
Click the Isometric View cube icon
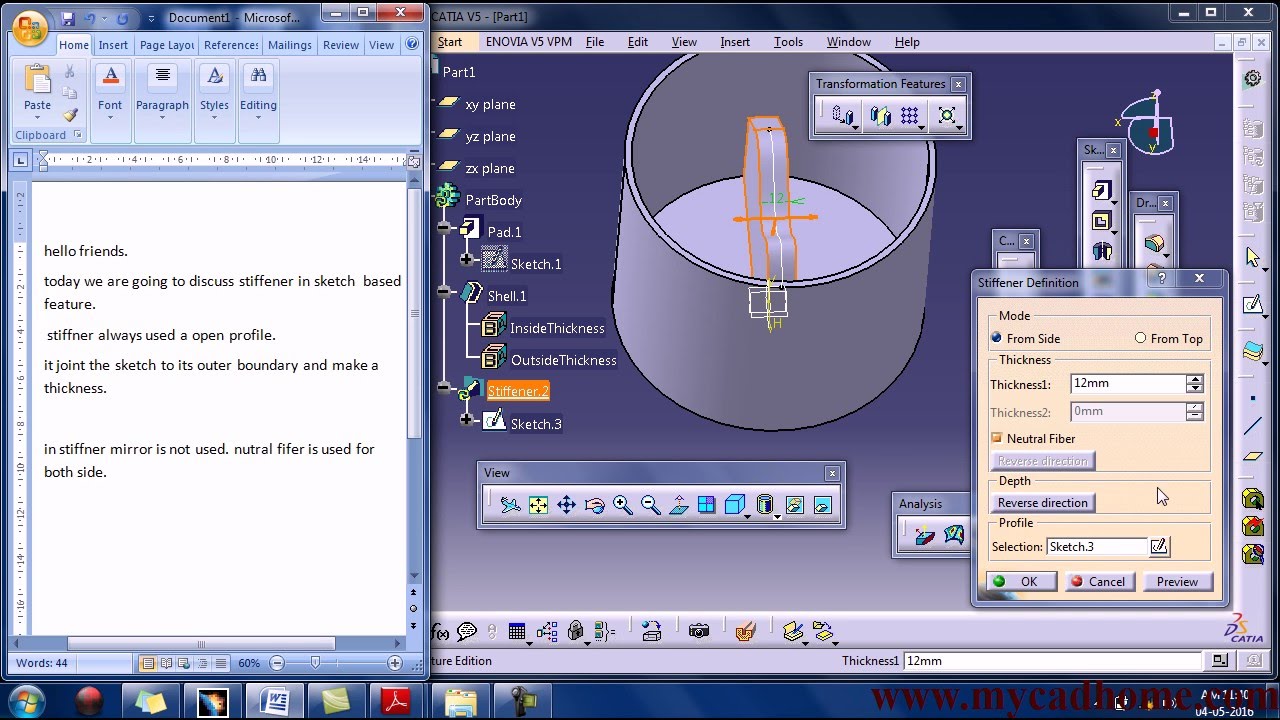tap(734, 506)
